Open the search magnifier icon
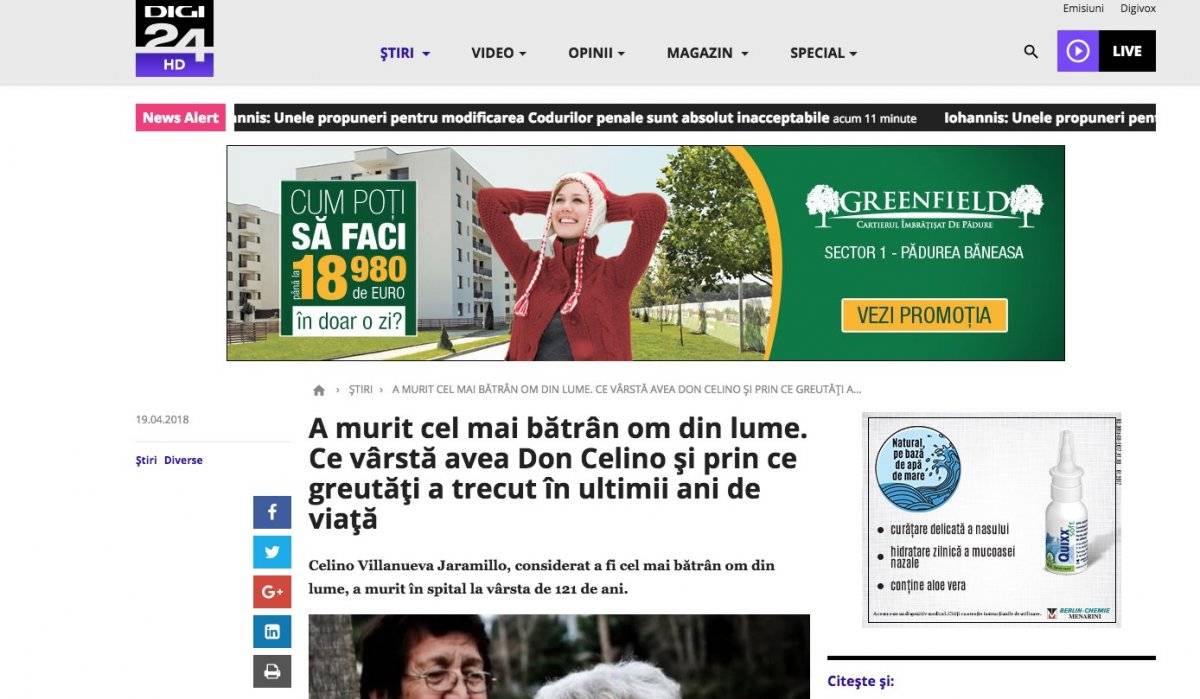The height and width of the screenshot is (699, 1200). [1031, 52]
